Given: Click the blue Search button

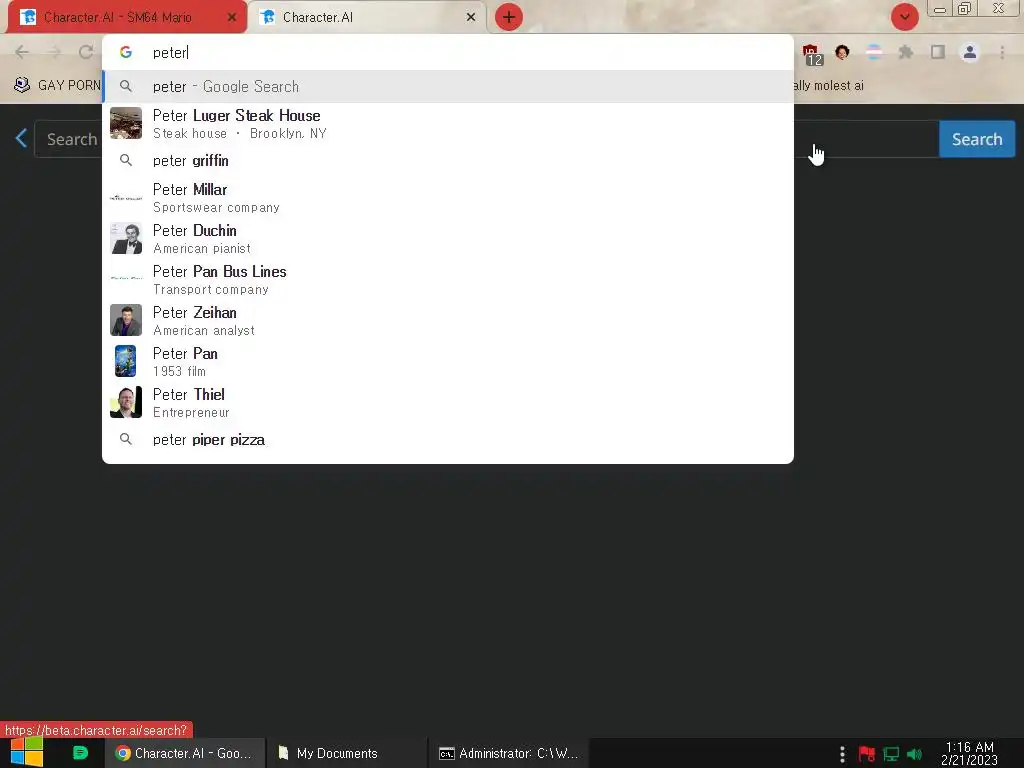Looking at the screenshot, I should click(x=977, y=139).
